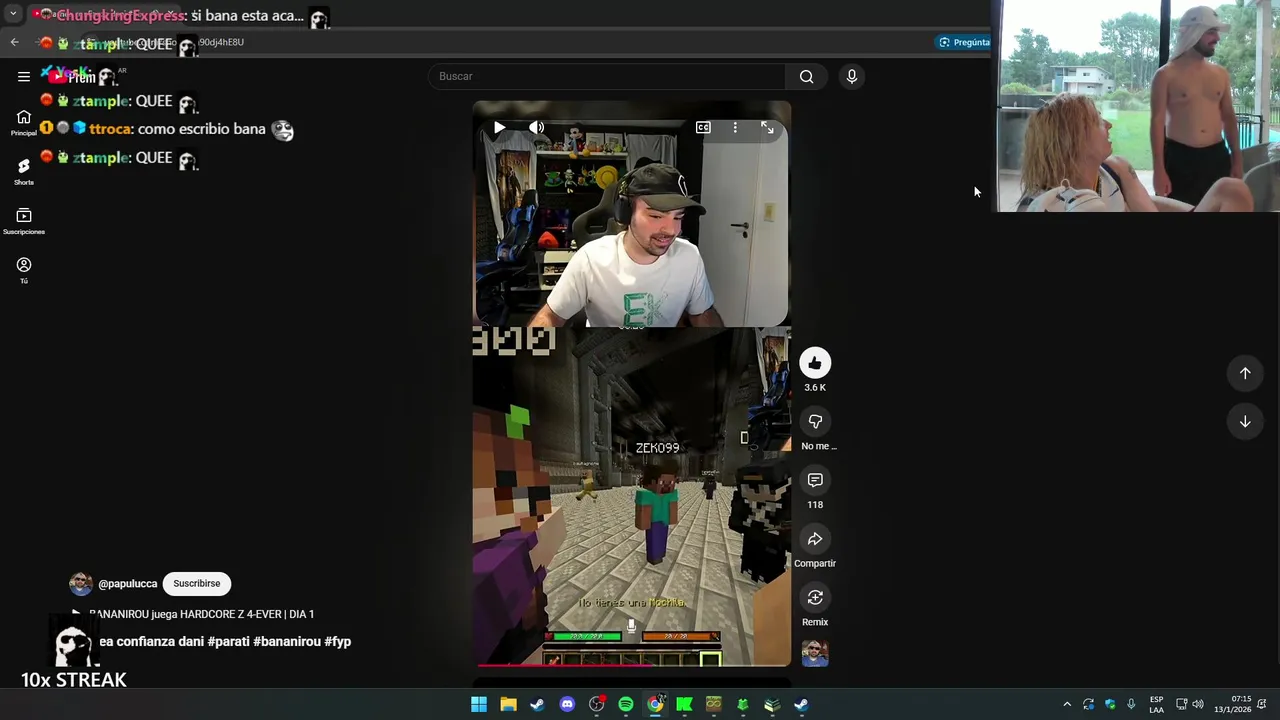This screenshot has width=1280, height=720.
Task: Go to previous Short with up arrow
Action: (1245, 373)
